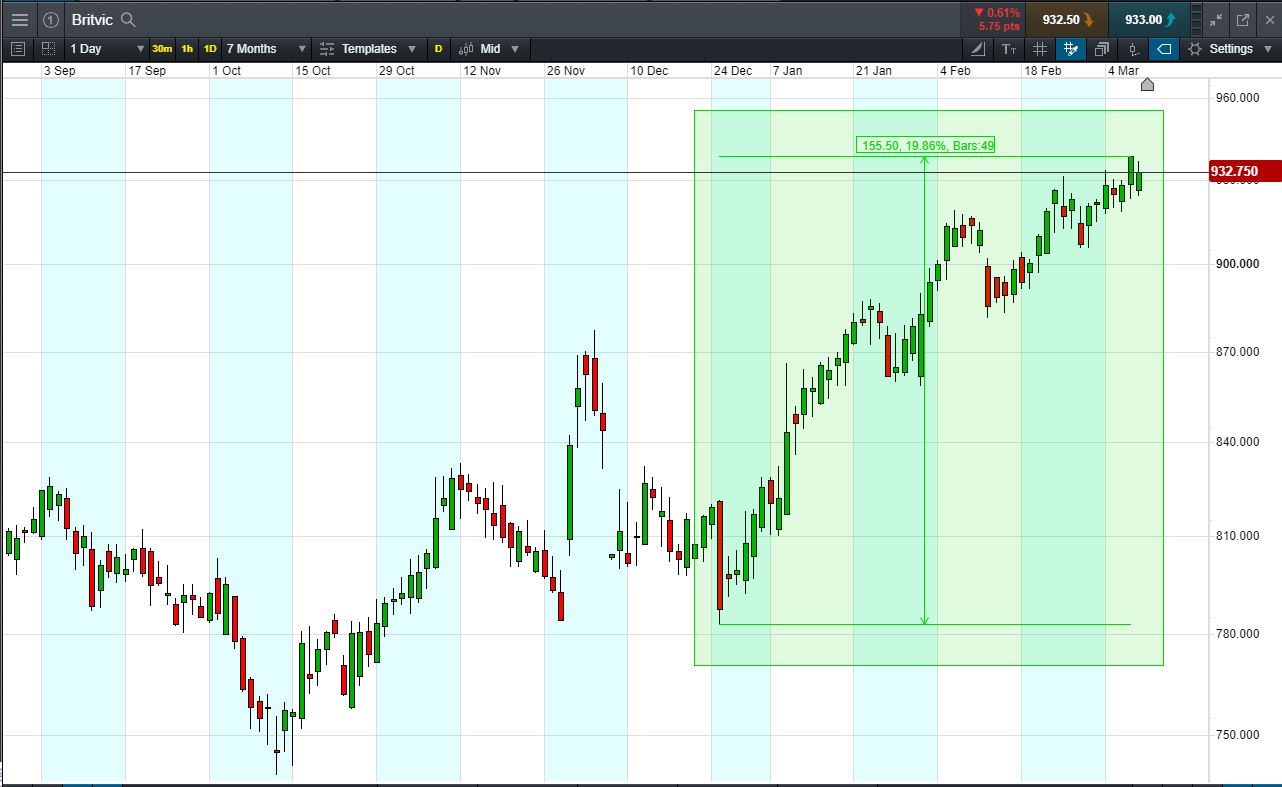The image size is (1282, 787).
Task: Click the yellow D button
Action: (x=438, y=48)
